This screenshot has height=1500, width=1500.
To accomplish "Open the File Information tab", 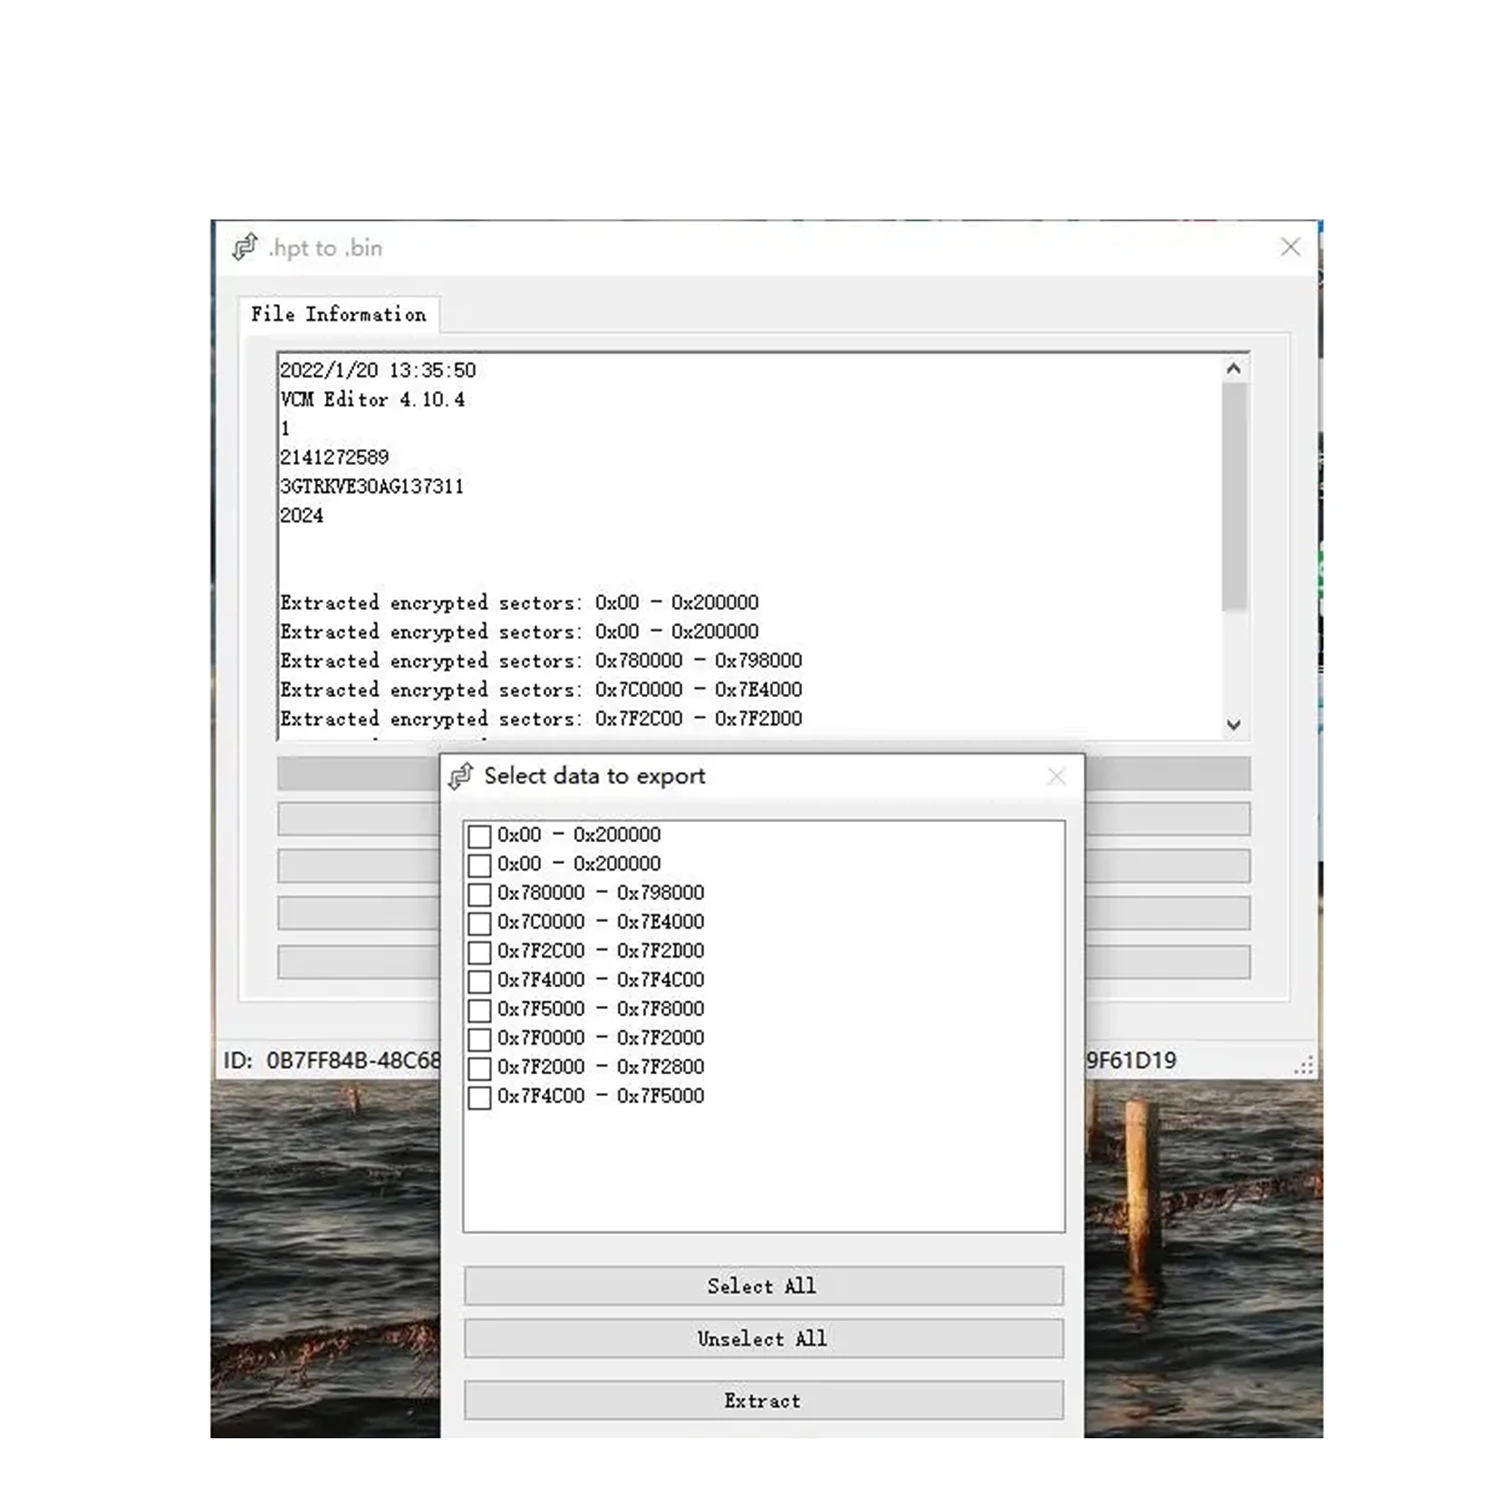I will (x=338, y=314).
